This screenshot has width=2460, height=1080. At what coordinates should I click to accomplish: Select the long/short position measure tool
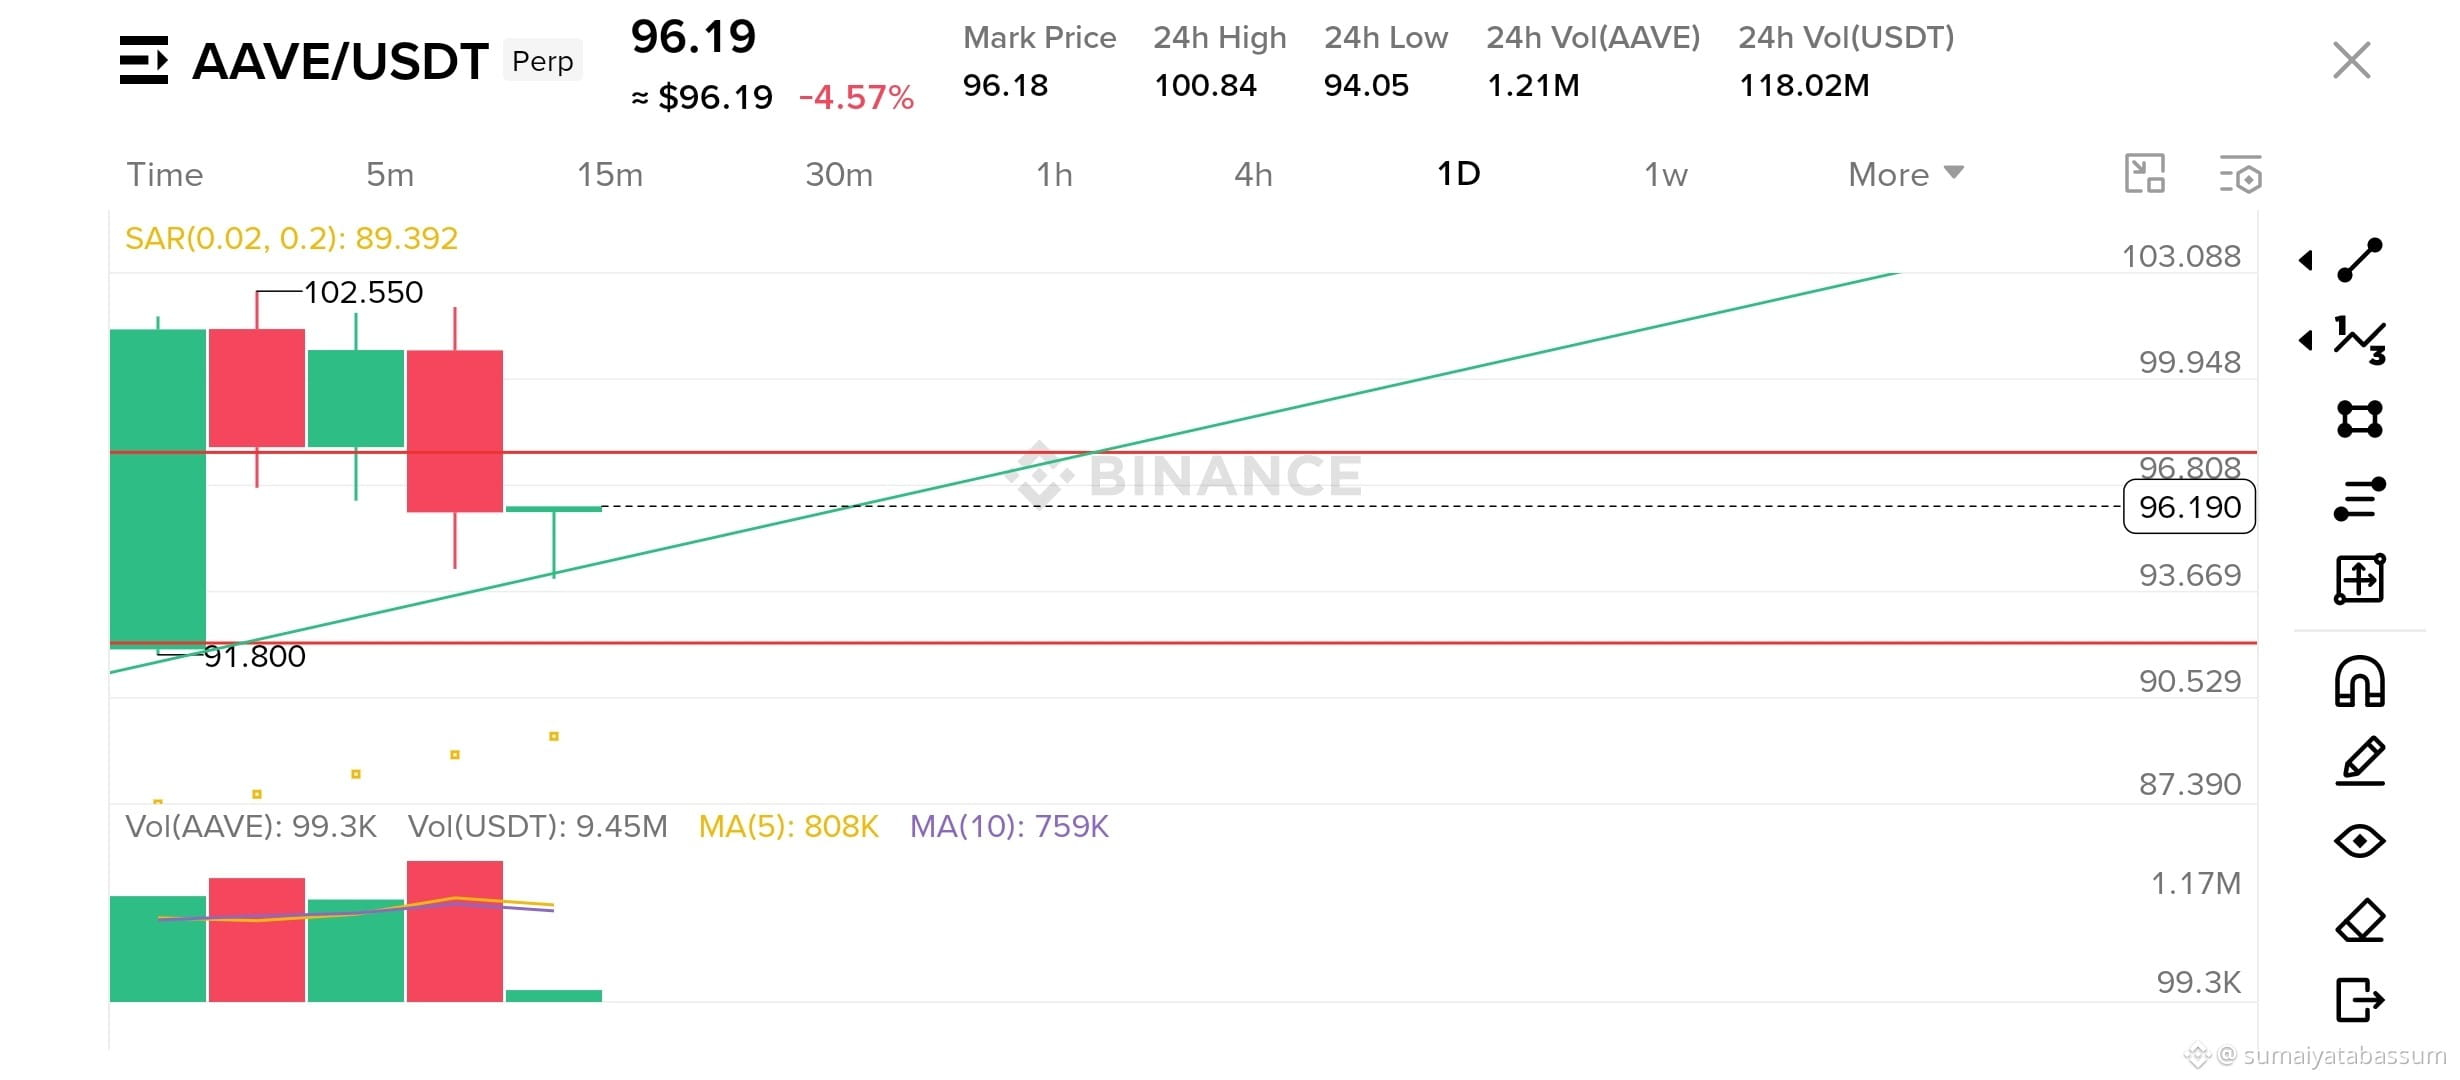[2359, 579]
